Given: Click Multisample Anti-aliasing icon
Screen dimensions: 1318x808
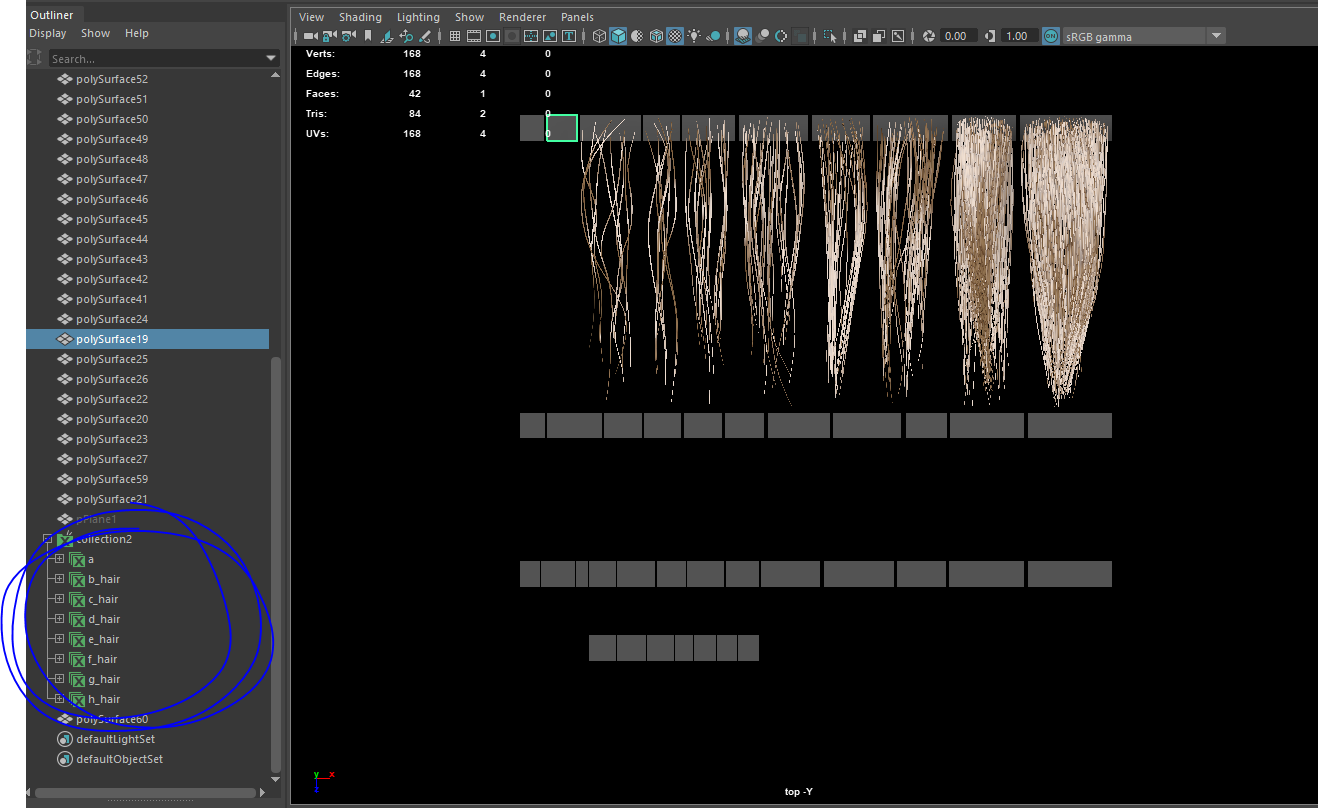Looking at the screenshot, I should 781,36.
